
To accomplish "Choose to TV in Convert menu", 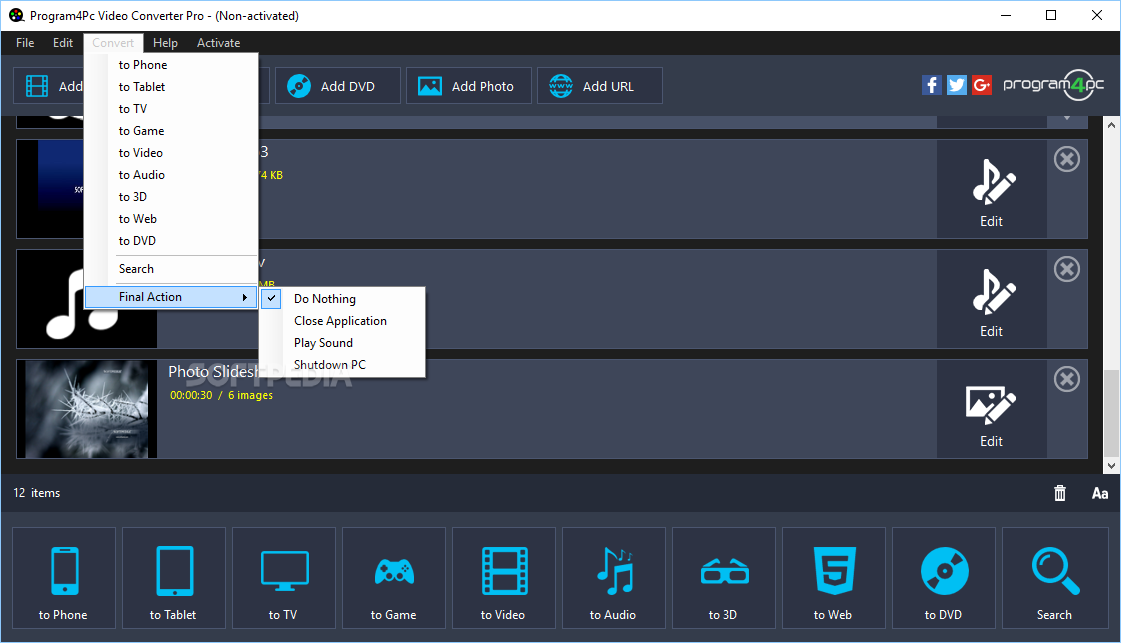I will pos(171,109).
